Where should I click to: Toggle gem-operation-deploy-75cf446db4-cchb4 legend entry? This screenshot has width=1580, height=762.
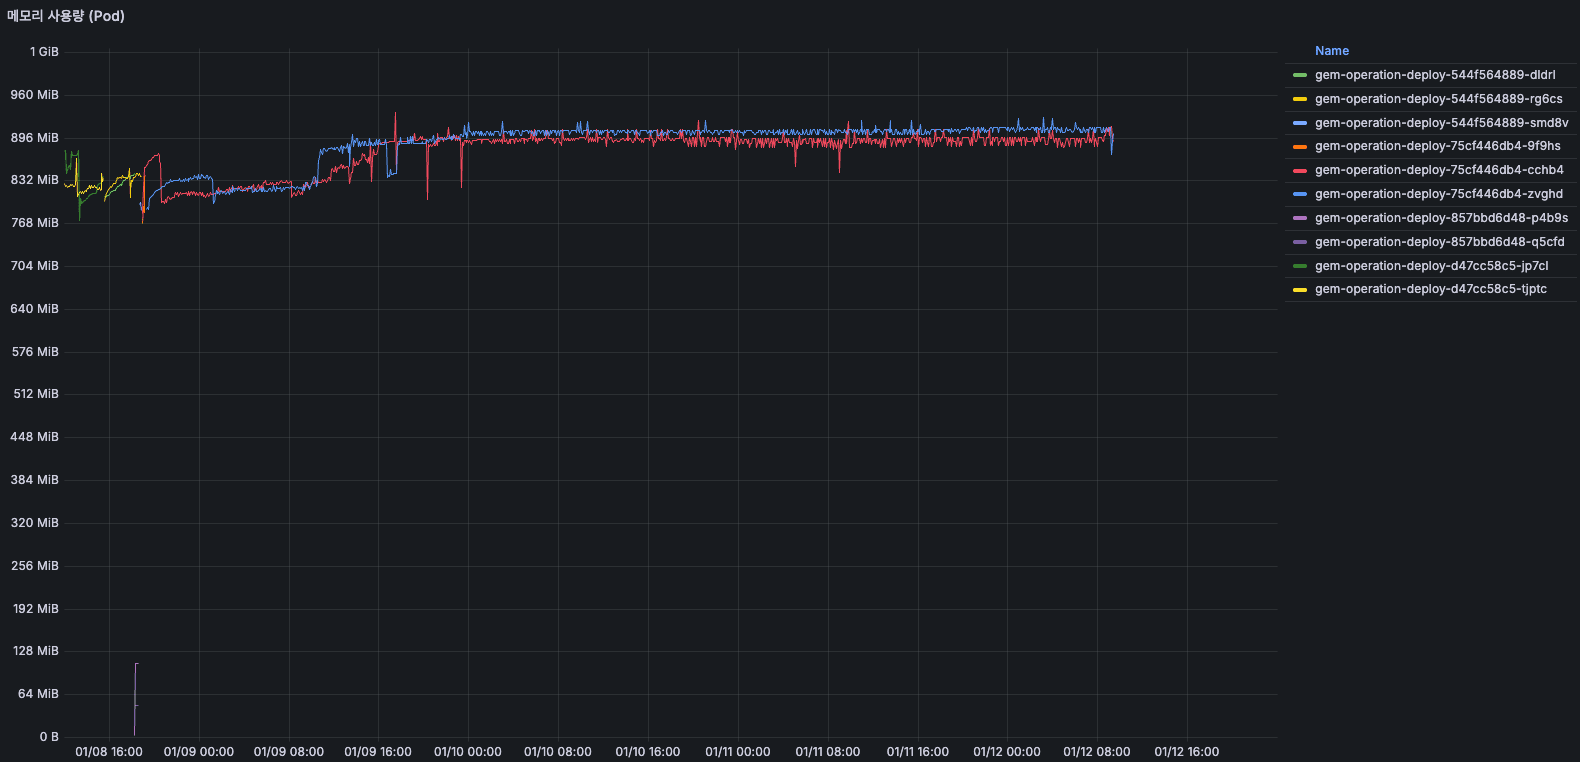click(x=1439, y=170)
